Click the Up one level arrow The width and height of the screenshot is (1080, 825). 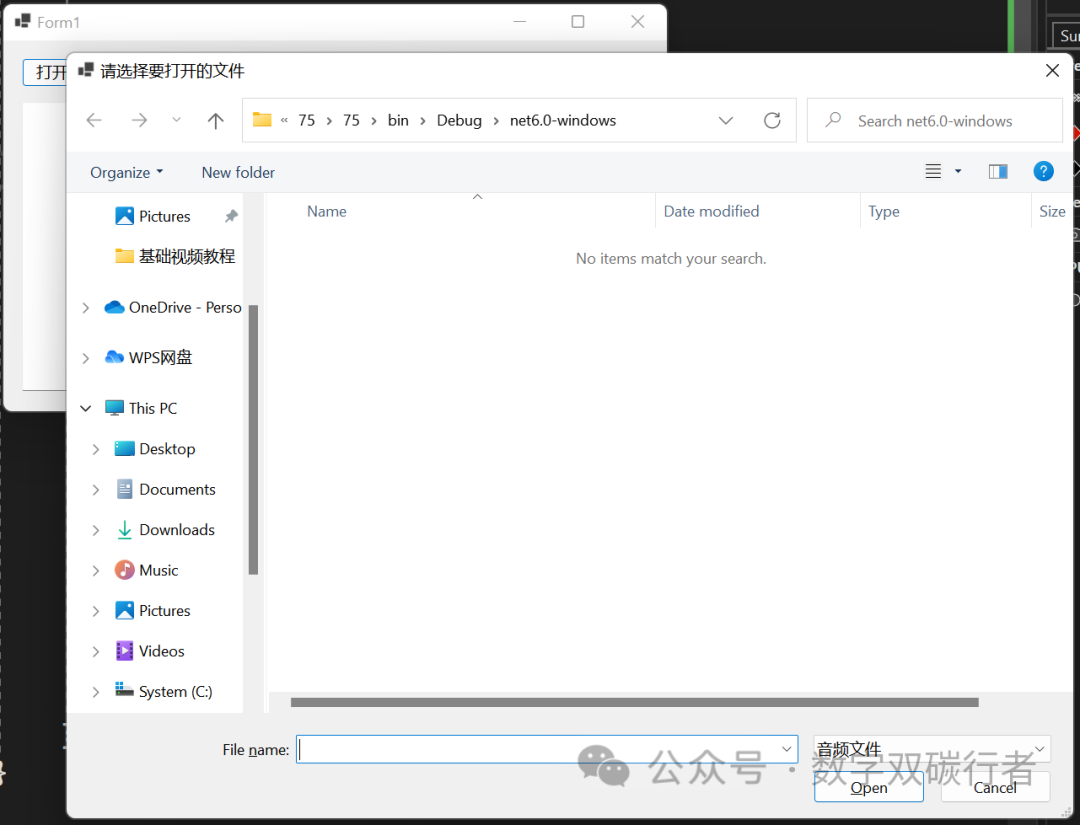[x=215, y=120]
